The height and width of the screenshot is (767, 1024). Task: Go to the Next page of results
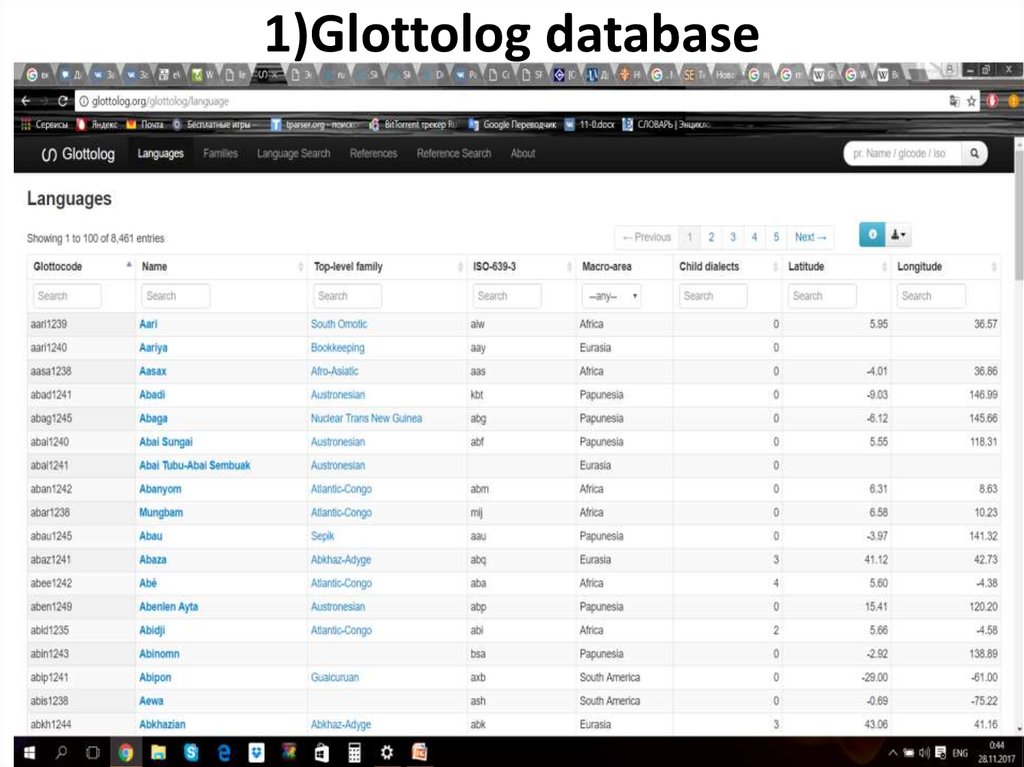810,237
